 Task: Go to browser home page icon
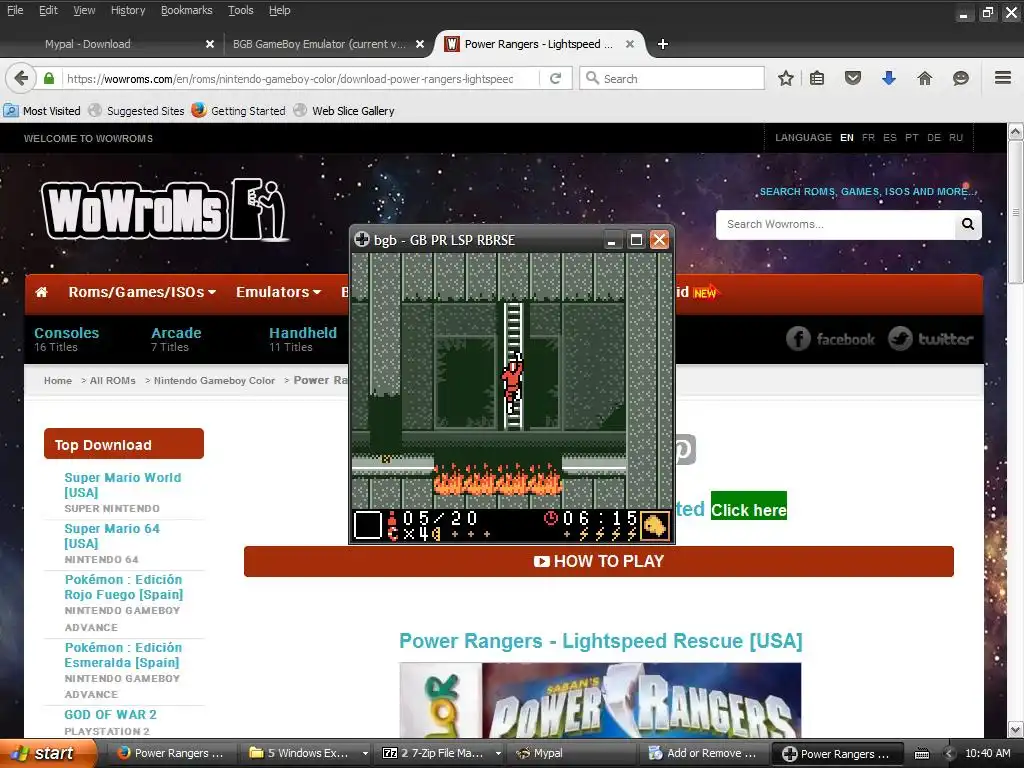point(925,78)
